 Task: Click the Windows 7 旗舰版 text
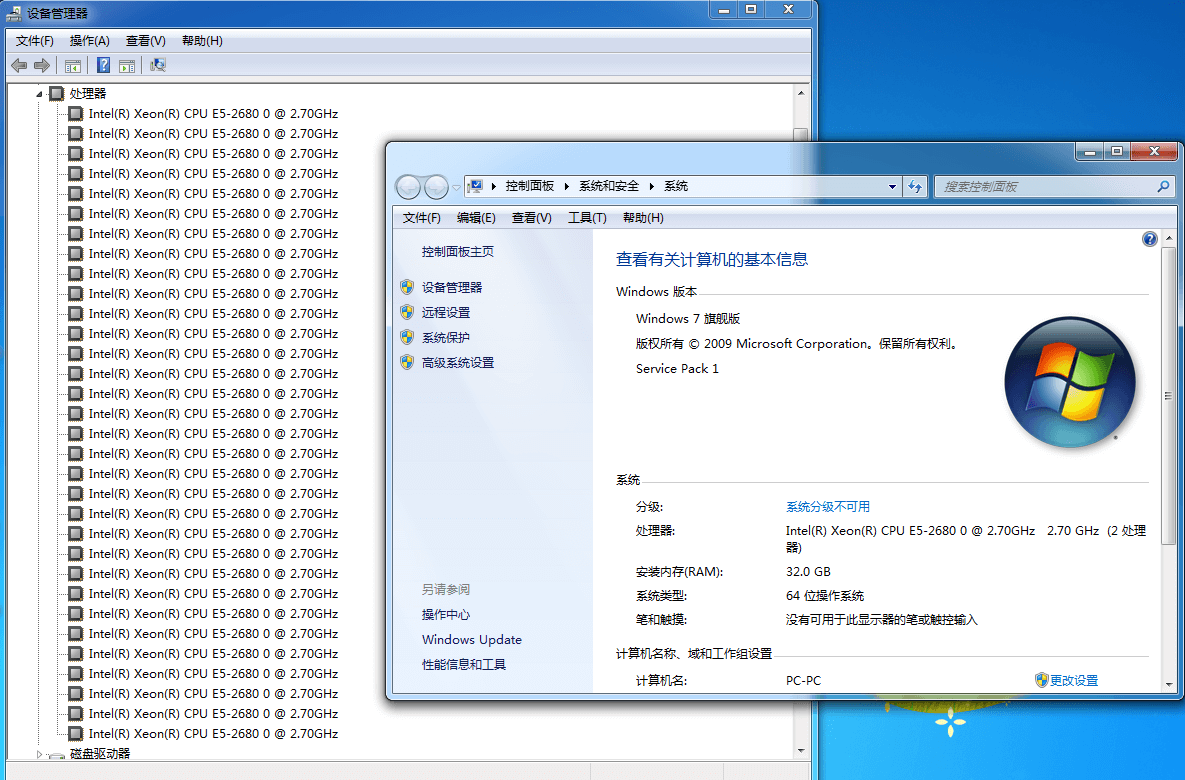(x=688, y=319)
